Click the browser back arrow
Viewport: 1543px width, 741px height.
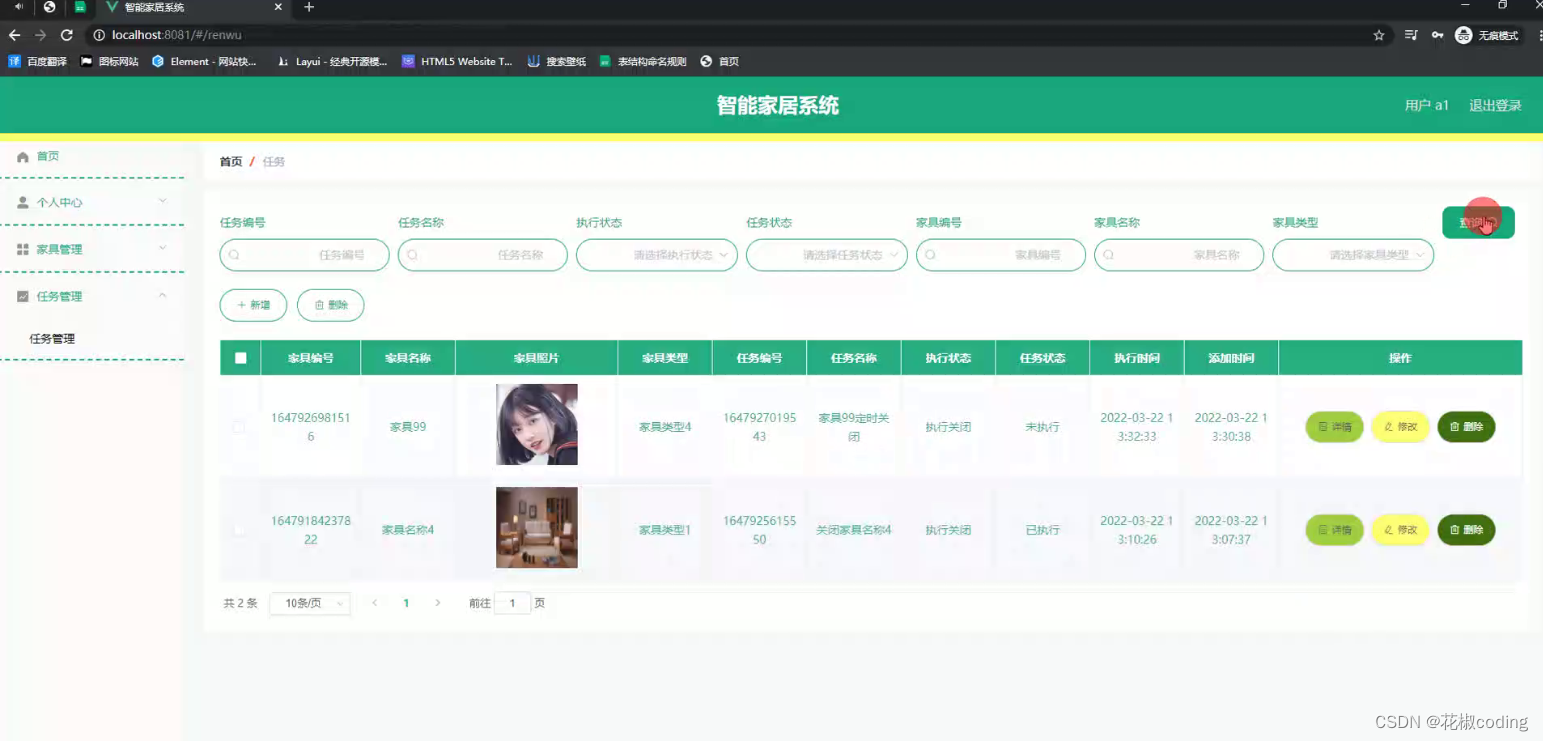[14, 35]
